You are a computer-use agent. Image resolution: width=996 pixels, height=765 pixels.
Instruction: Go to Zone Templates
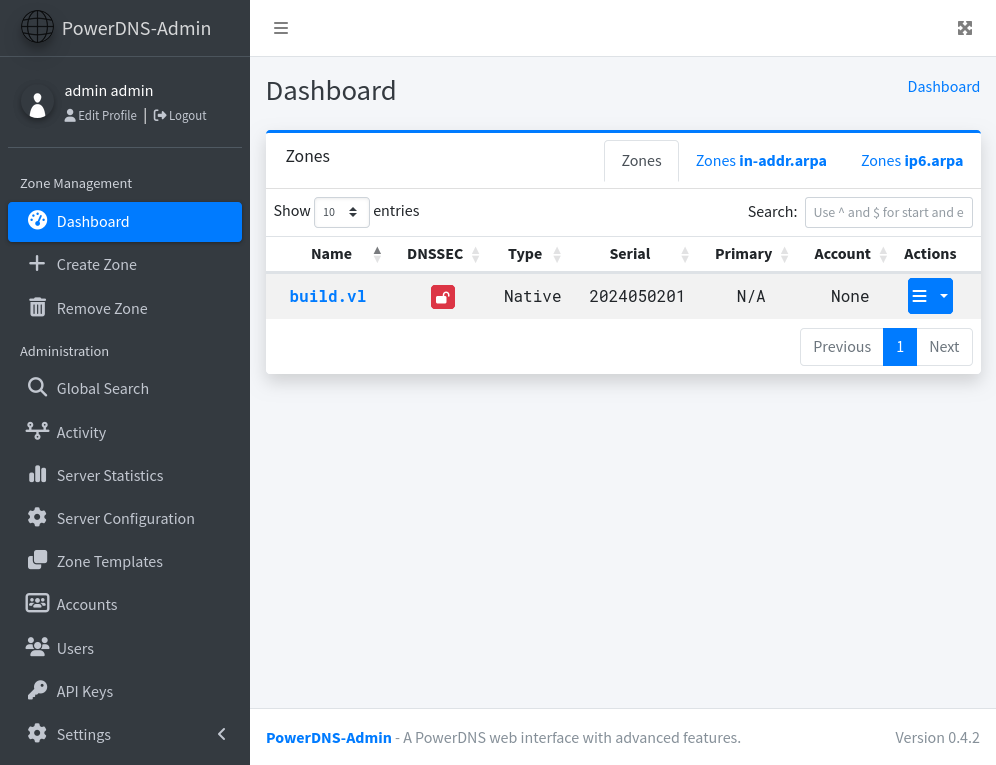109,562
